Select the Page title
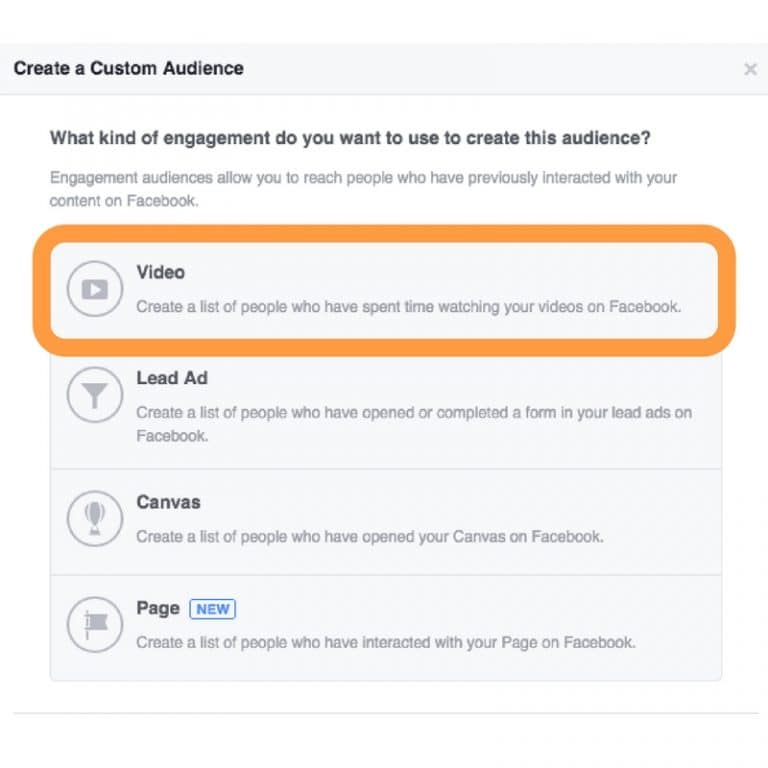The height and width of the screenshot is (768, 768). (x=157, y=608)
